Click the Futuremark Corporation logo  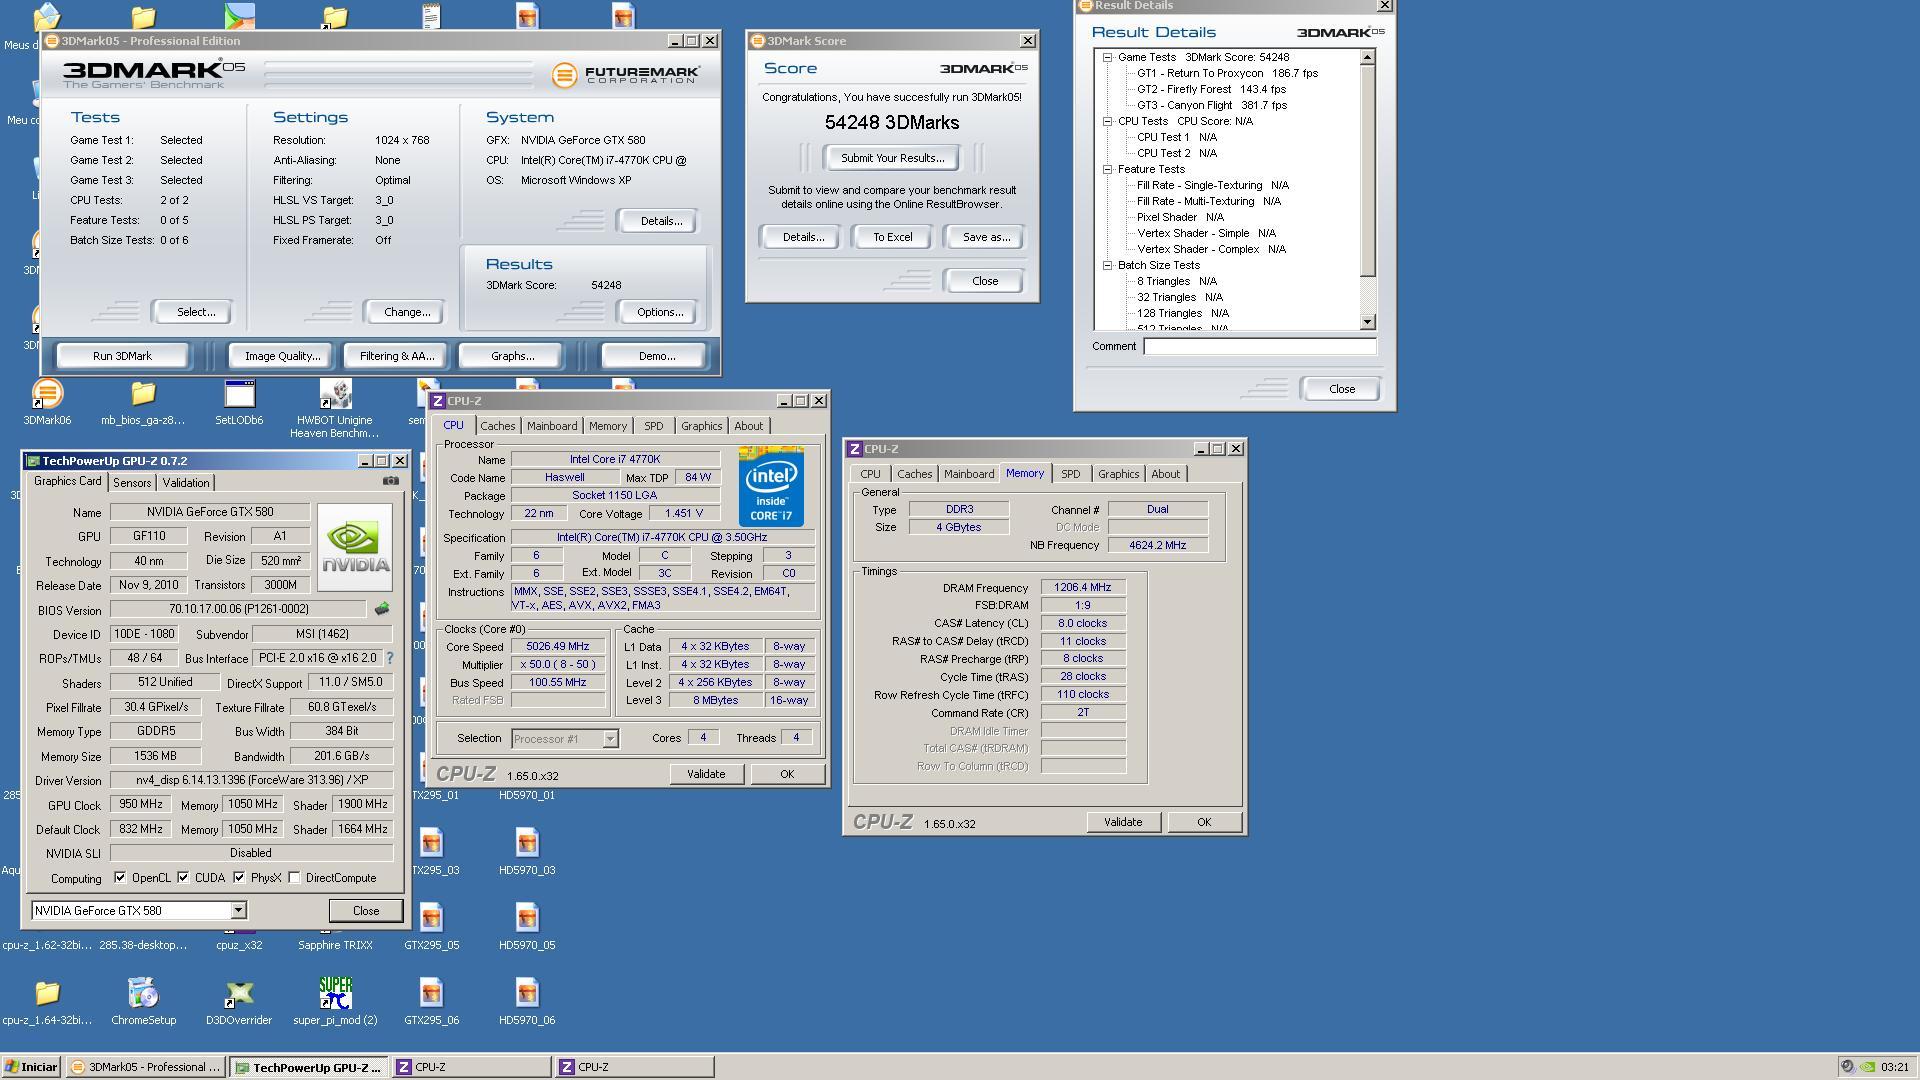[x=627, y=75]
